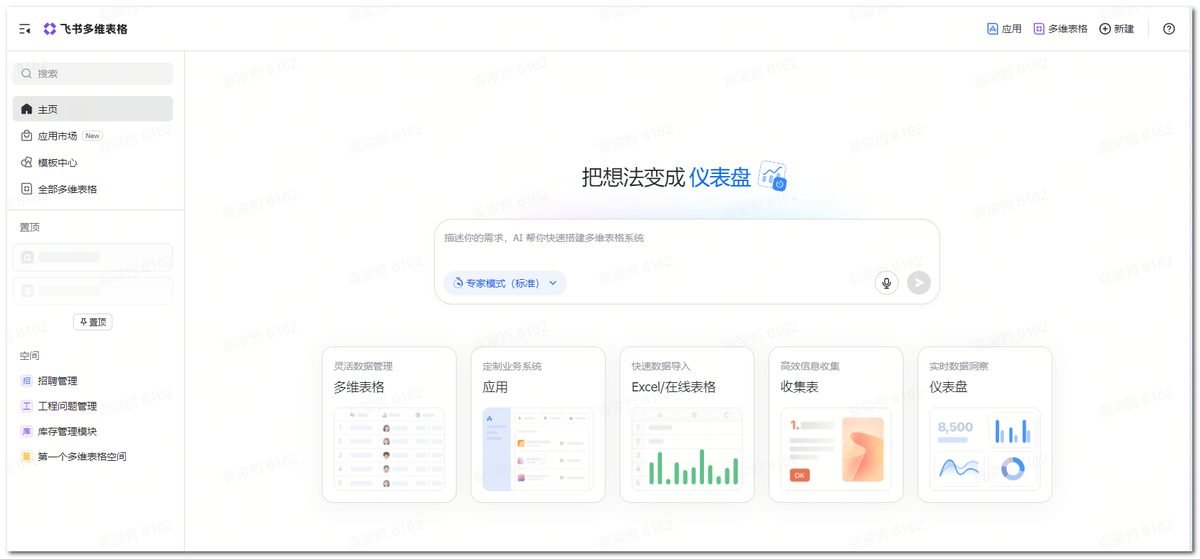The image size is (1200, 559).
Task: Go to 模板中心 in the sidebar
Action: (92, 162)
